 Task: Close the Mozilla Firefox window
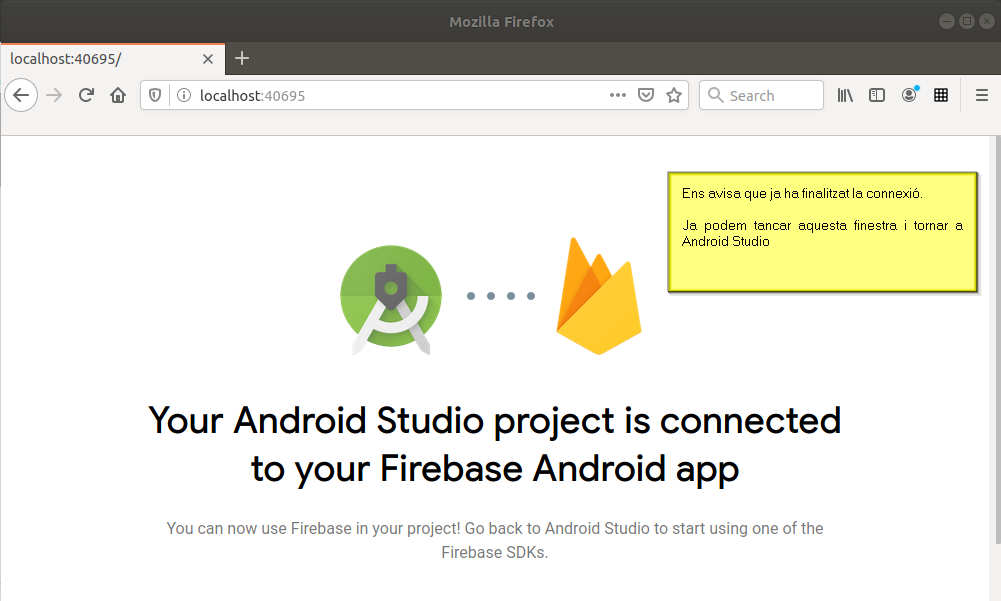click(987, 21)
